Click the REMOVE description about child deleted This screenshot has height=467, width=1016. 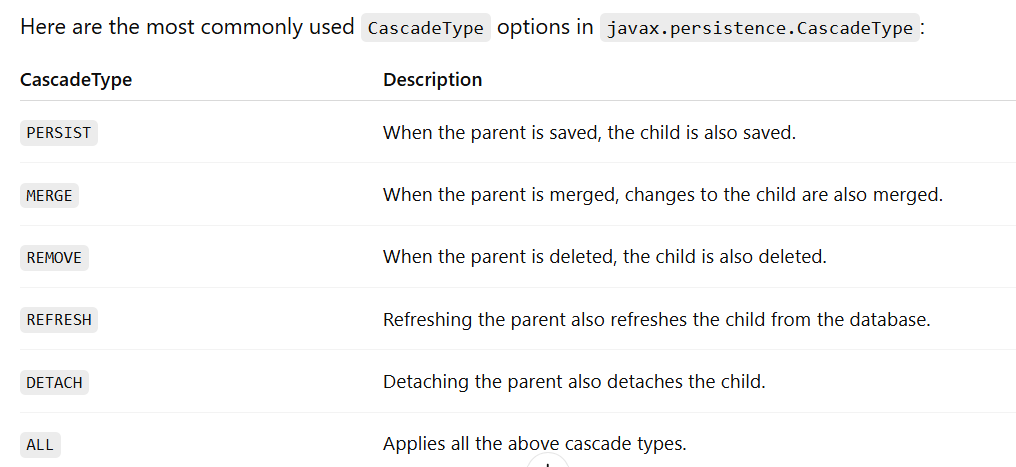coord(605,257)
